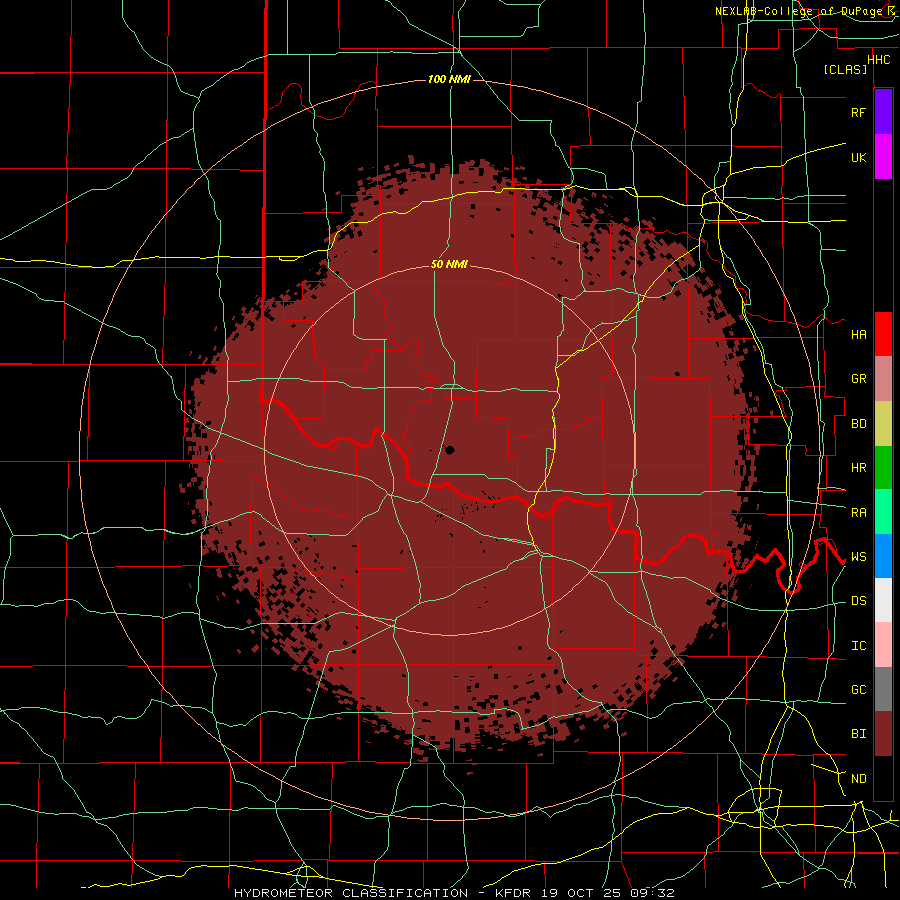Click the GR legend label
This screenshot has width=900, height=900.
(x=858, y=379)
